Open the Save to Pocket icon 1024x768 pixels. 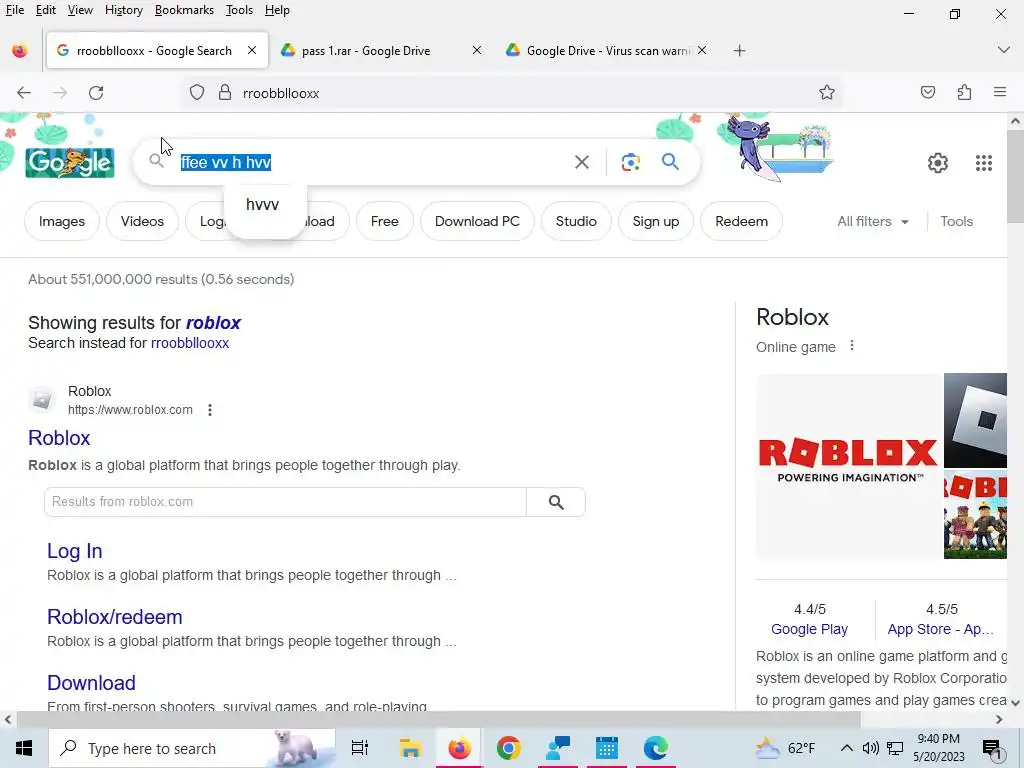click(928, 93)
